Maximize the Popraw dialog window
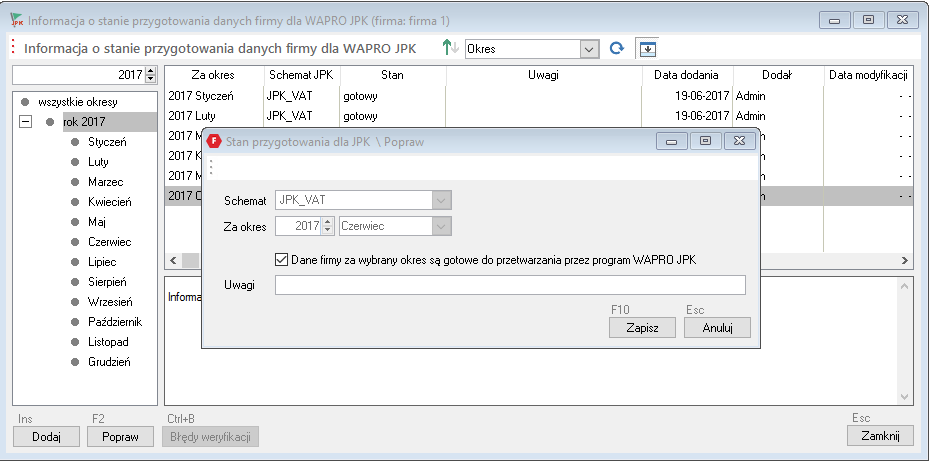The height and width of the screenshot is (462, 929). coord(705,141)
